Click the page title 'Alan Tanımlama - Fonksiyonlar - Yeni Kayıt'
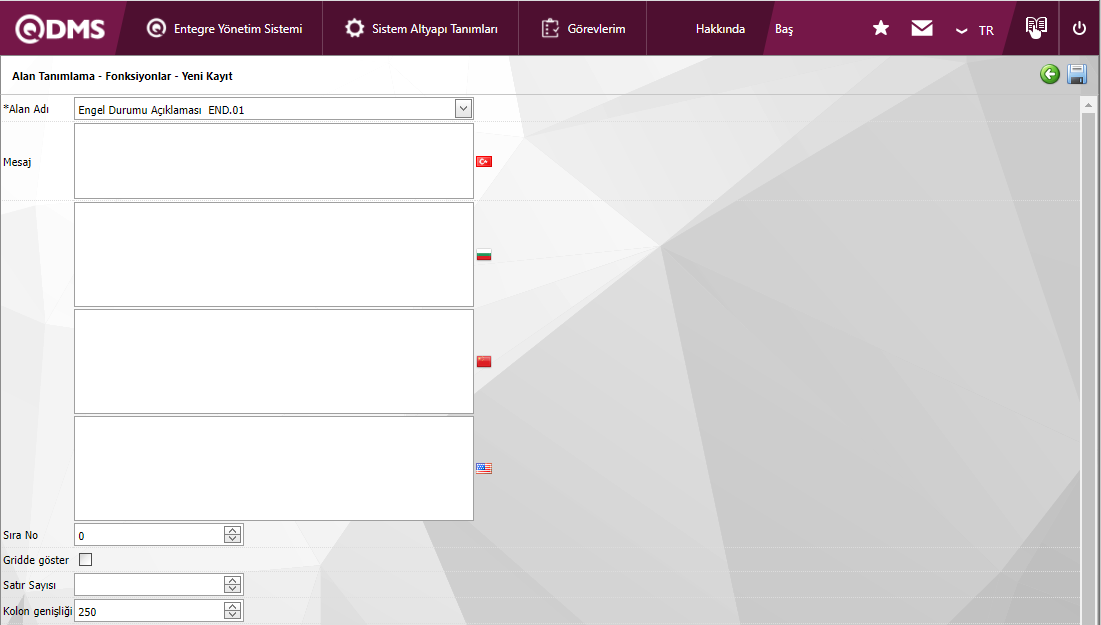The image size is (1101, 625). (122, 76)
